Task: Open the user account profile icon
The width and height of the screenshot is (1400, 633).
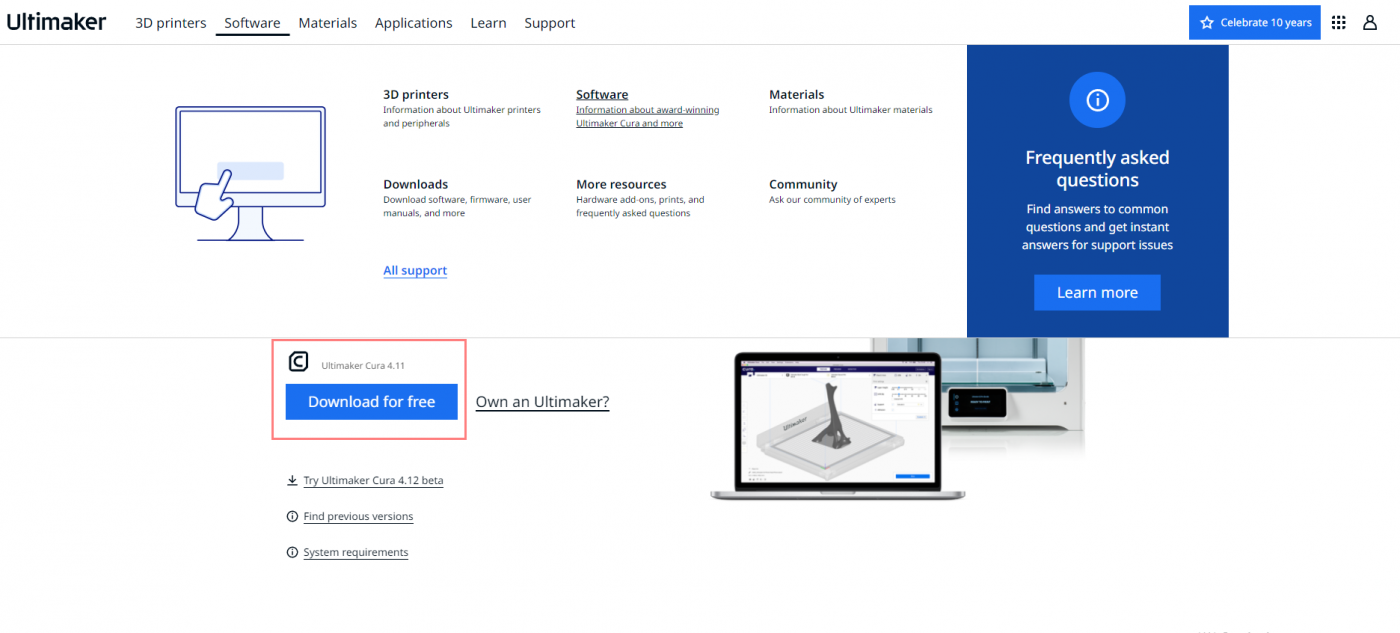Action: [x=1370, y=22]
